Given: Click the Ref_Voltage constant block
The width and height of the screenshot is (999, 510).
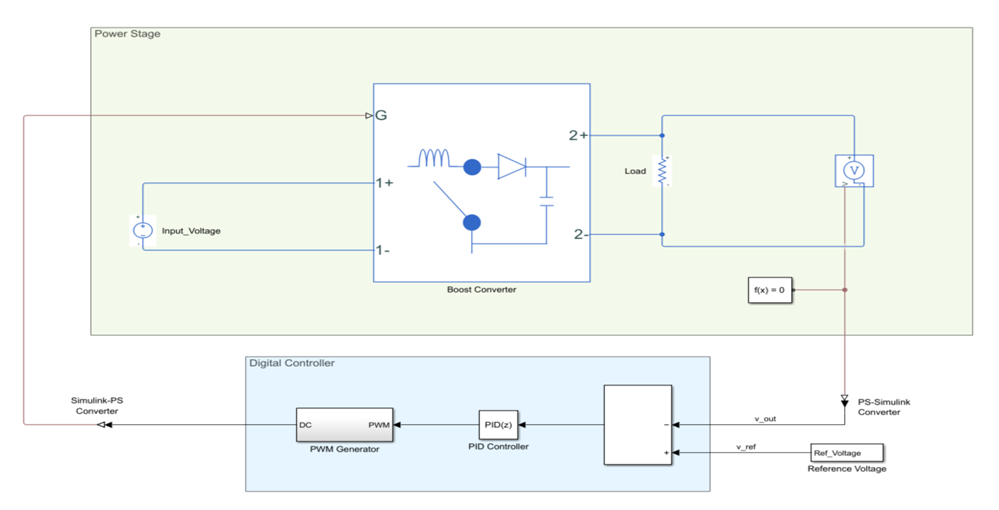Looking at the screenshot, I should tap(846, 452).
